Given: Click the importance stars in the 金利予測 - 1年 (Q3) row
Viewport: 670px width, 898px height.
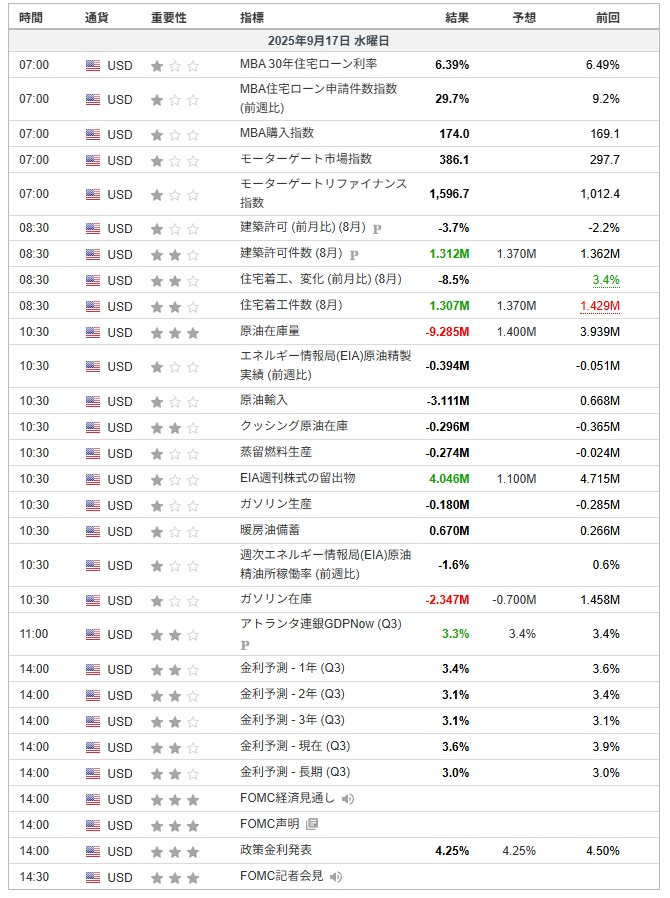Looking at the screenshot, I should pos(175,669).
